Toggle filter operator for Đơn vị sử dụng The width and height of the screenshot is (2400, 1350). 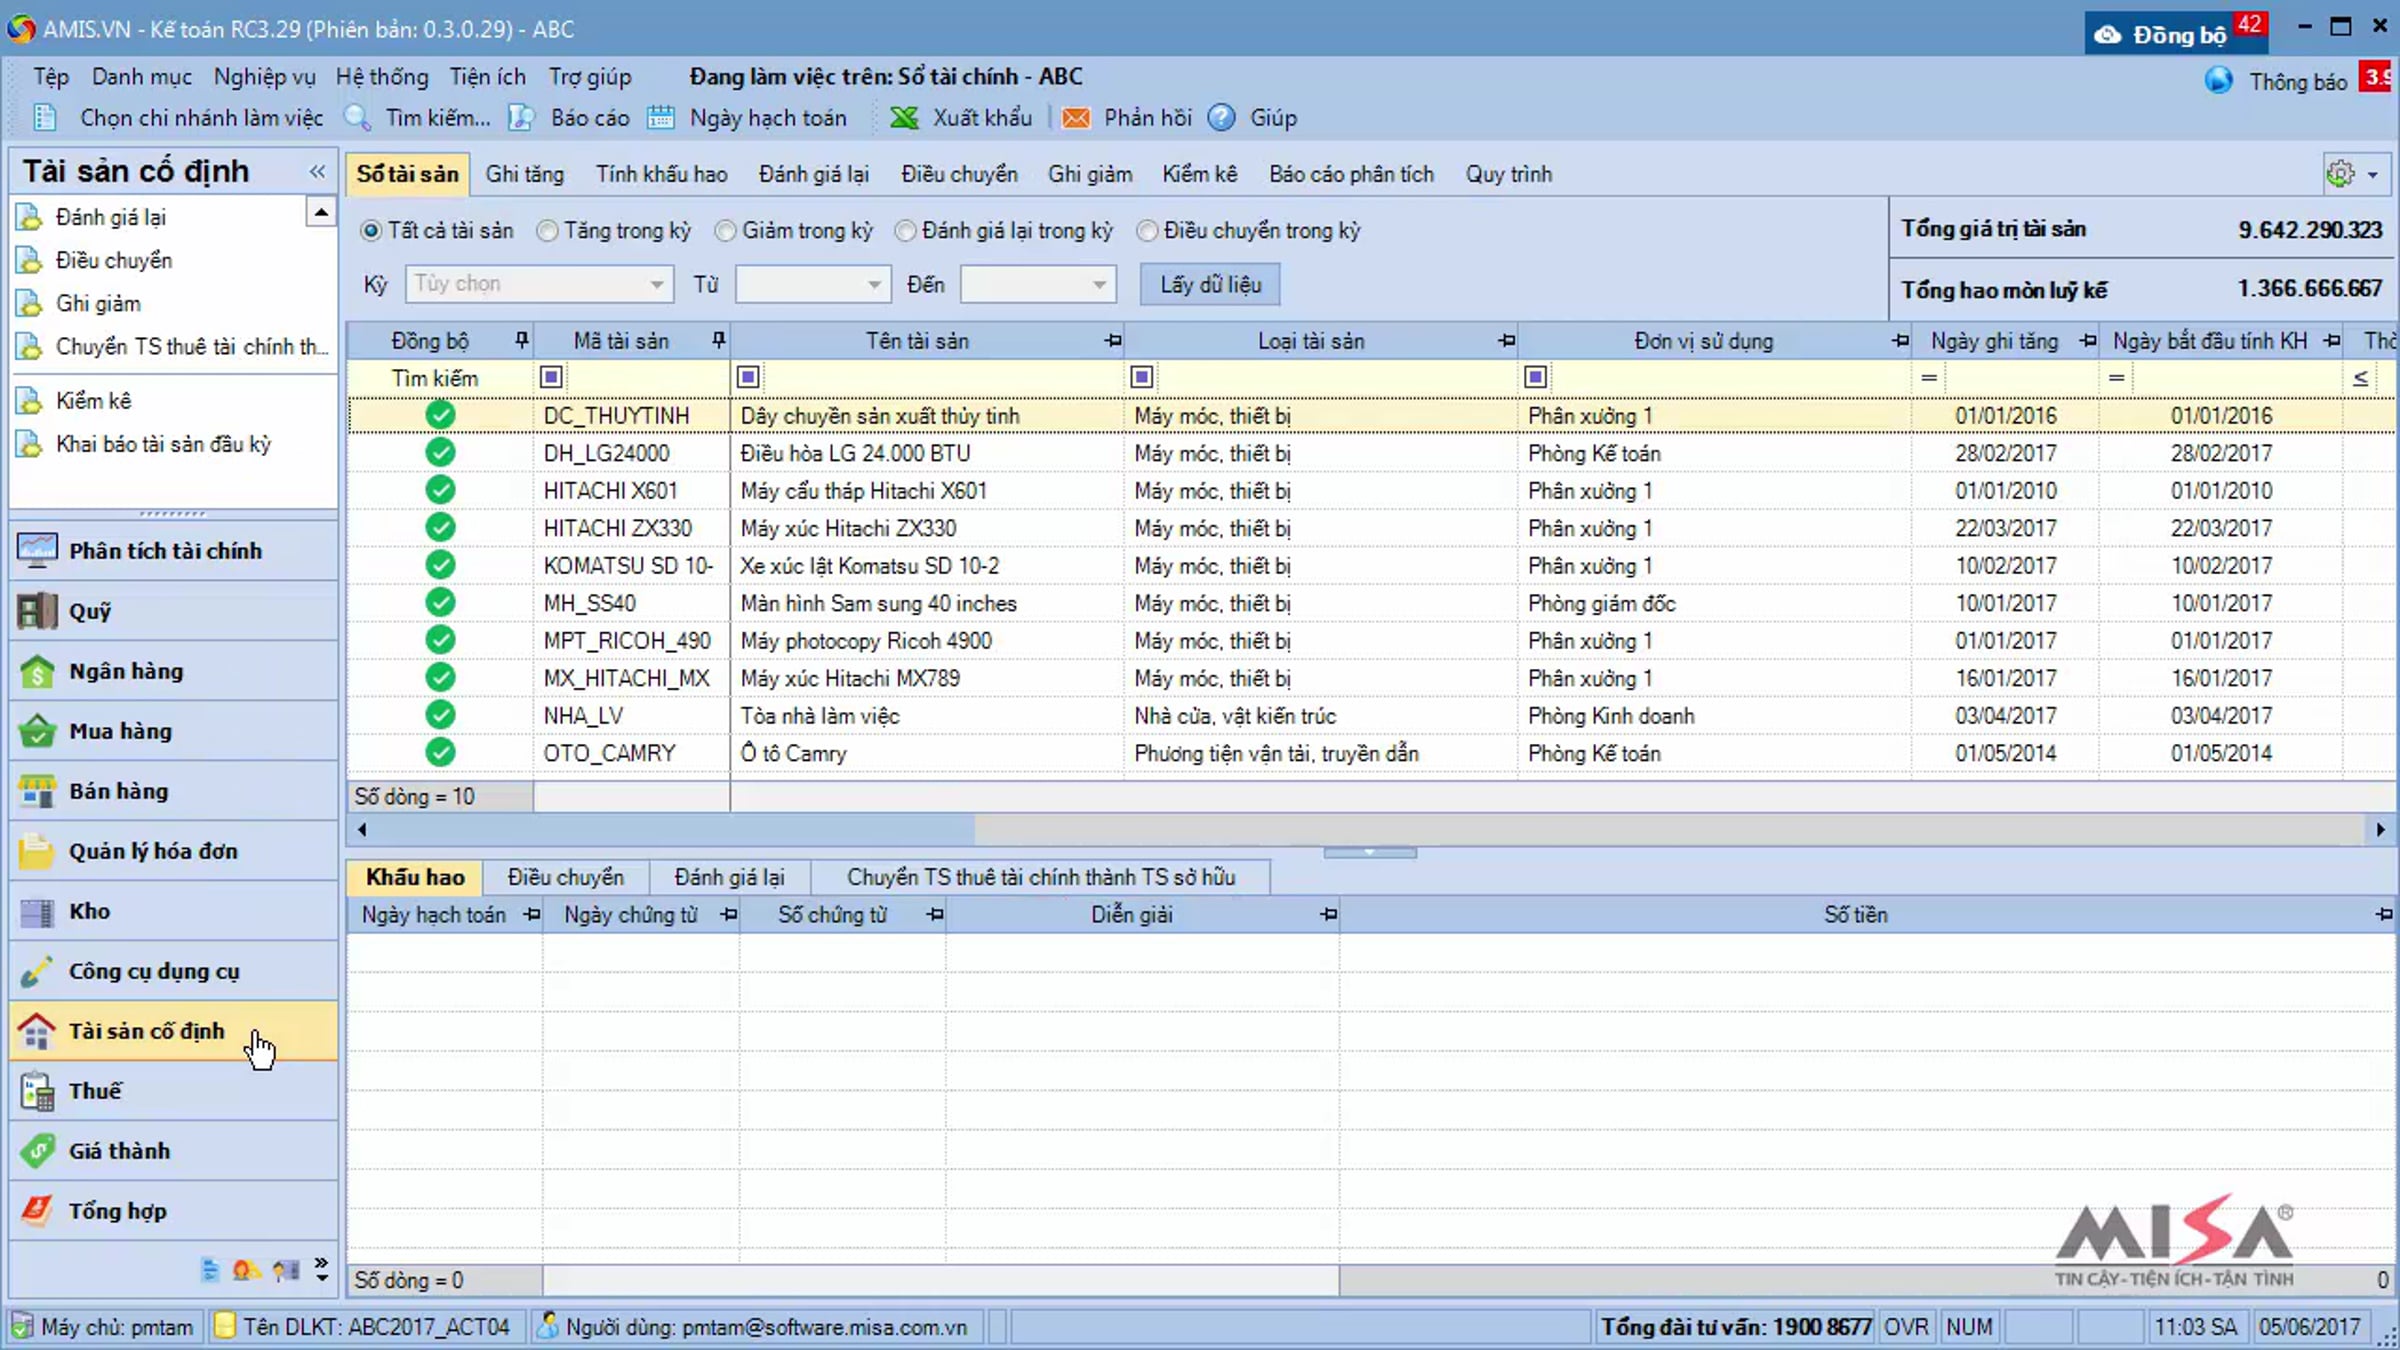tap(1536, 377)
